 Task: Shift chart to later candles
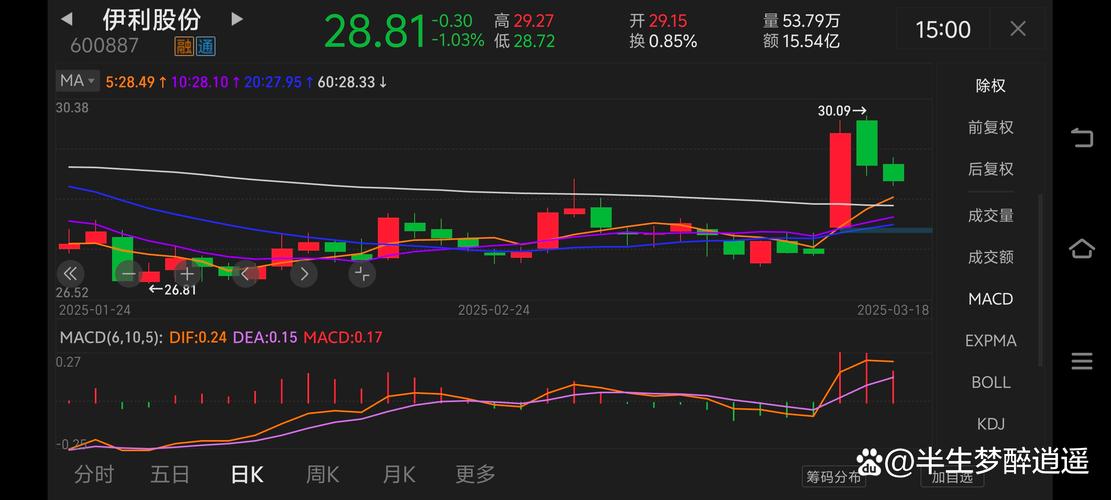tap(304, 273)
